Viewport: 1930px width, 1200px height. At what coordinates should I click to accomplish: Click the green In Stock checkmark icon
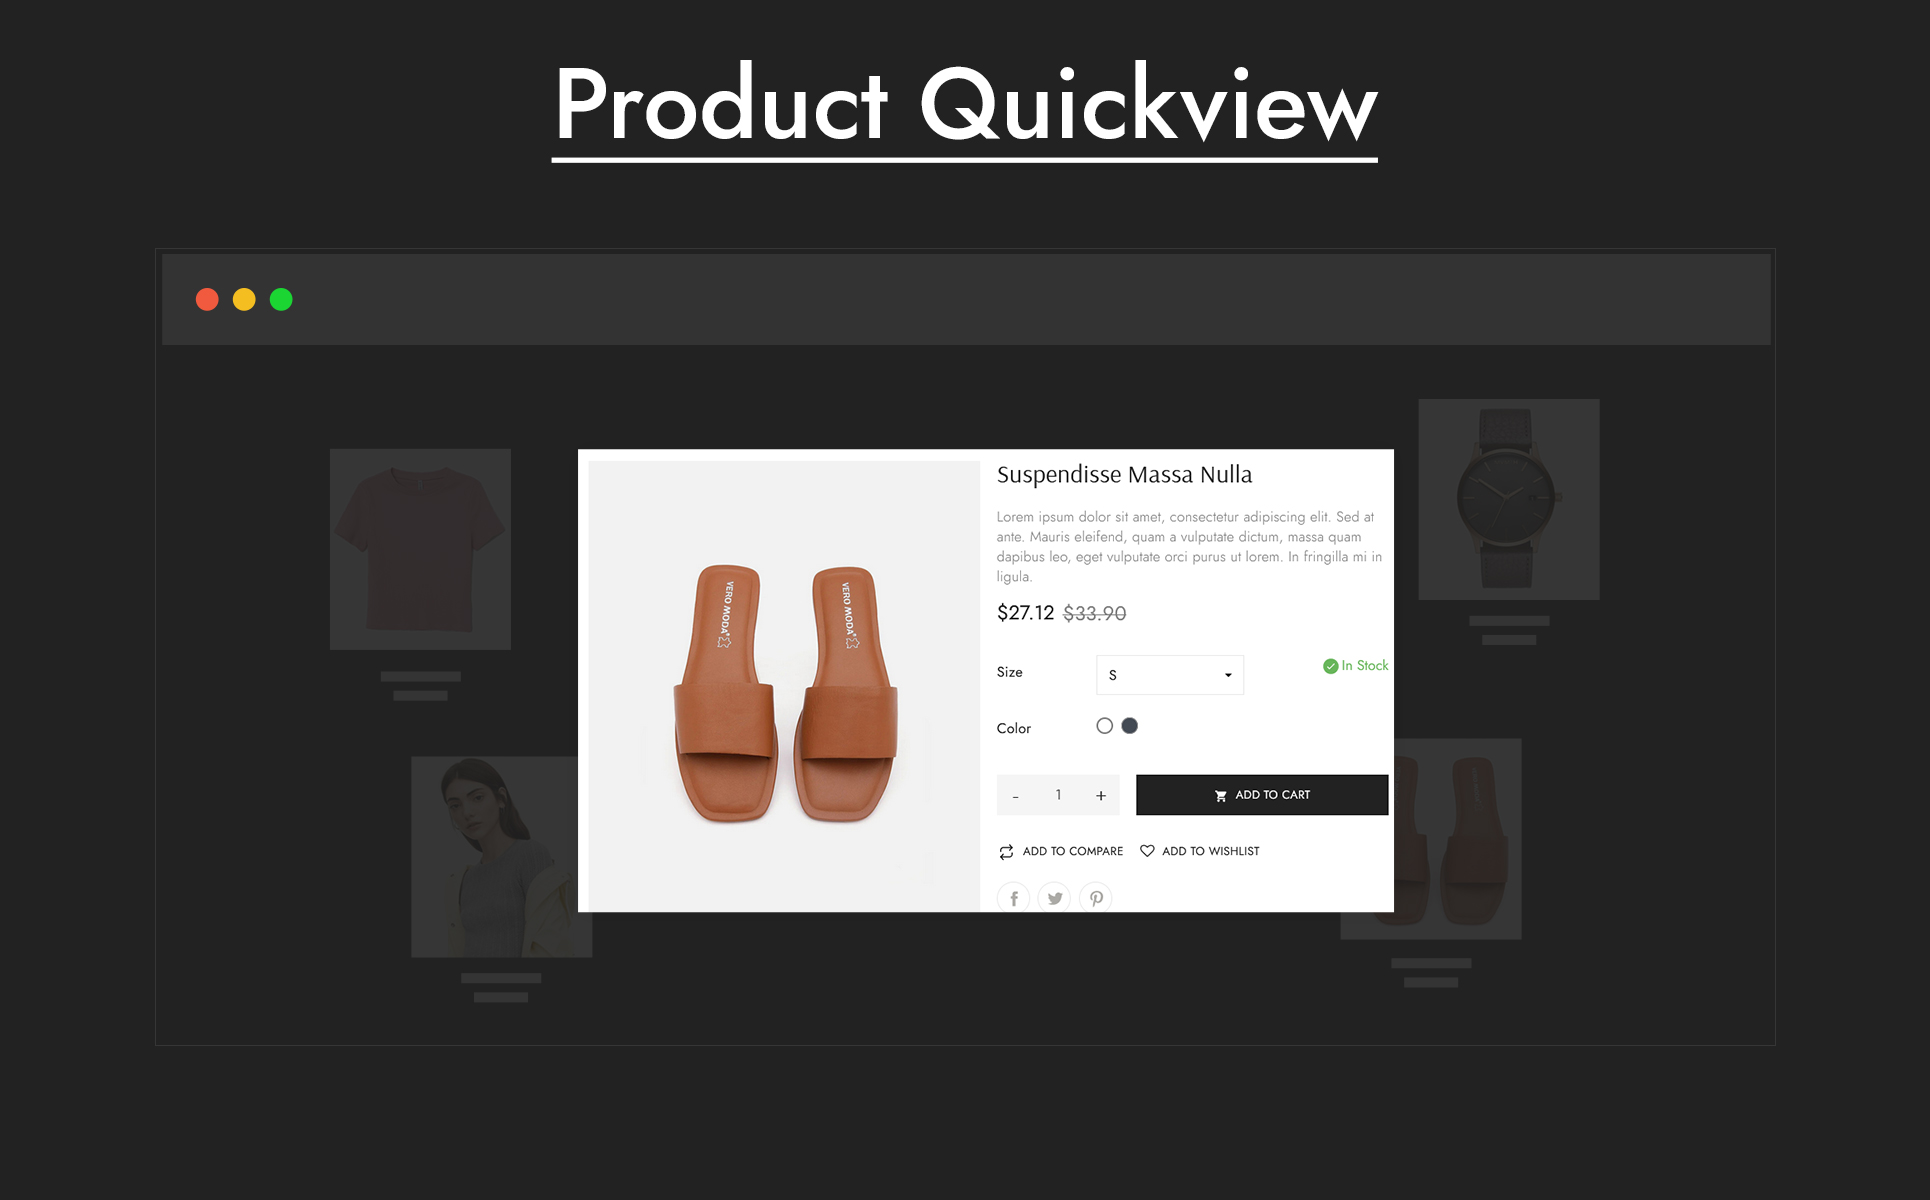(x=1330, y=666)
